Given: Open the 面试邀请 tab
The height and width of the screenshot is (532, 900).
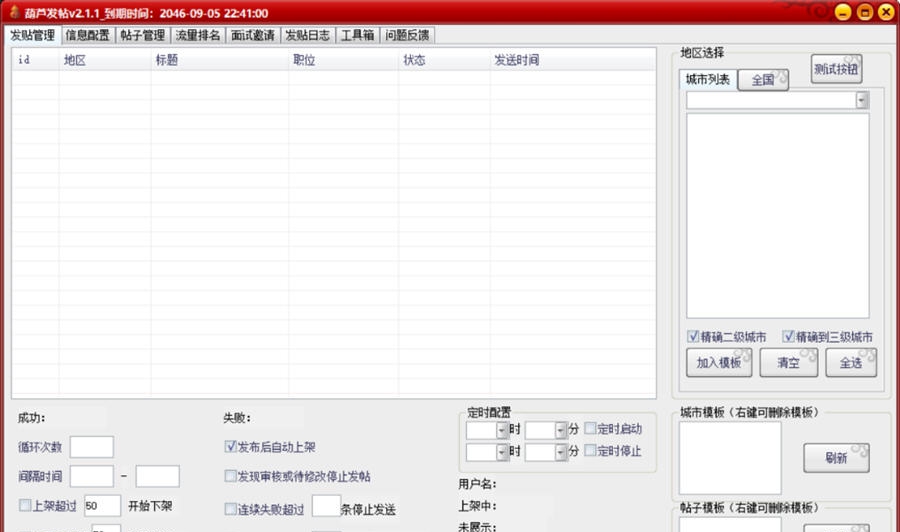Looking at the screenshot, I should pos(253,35).
